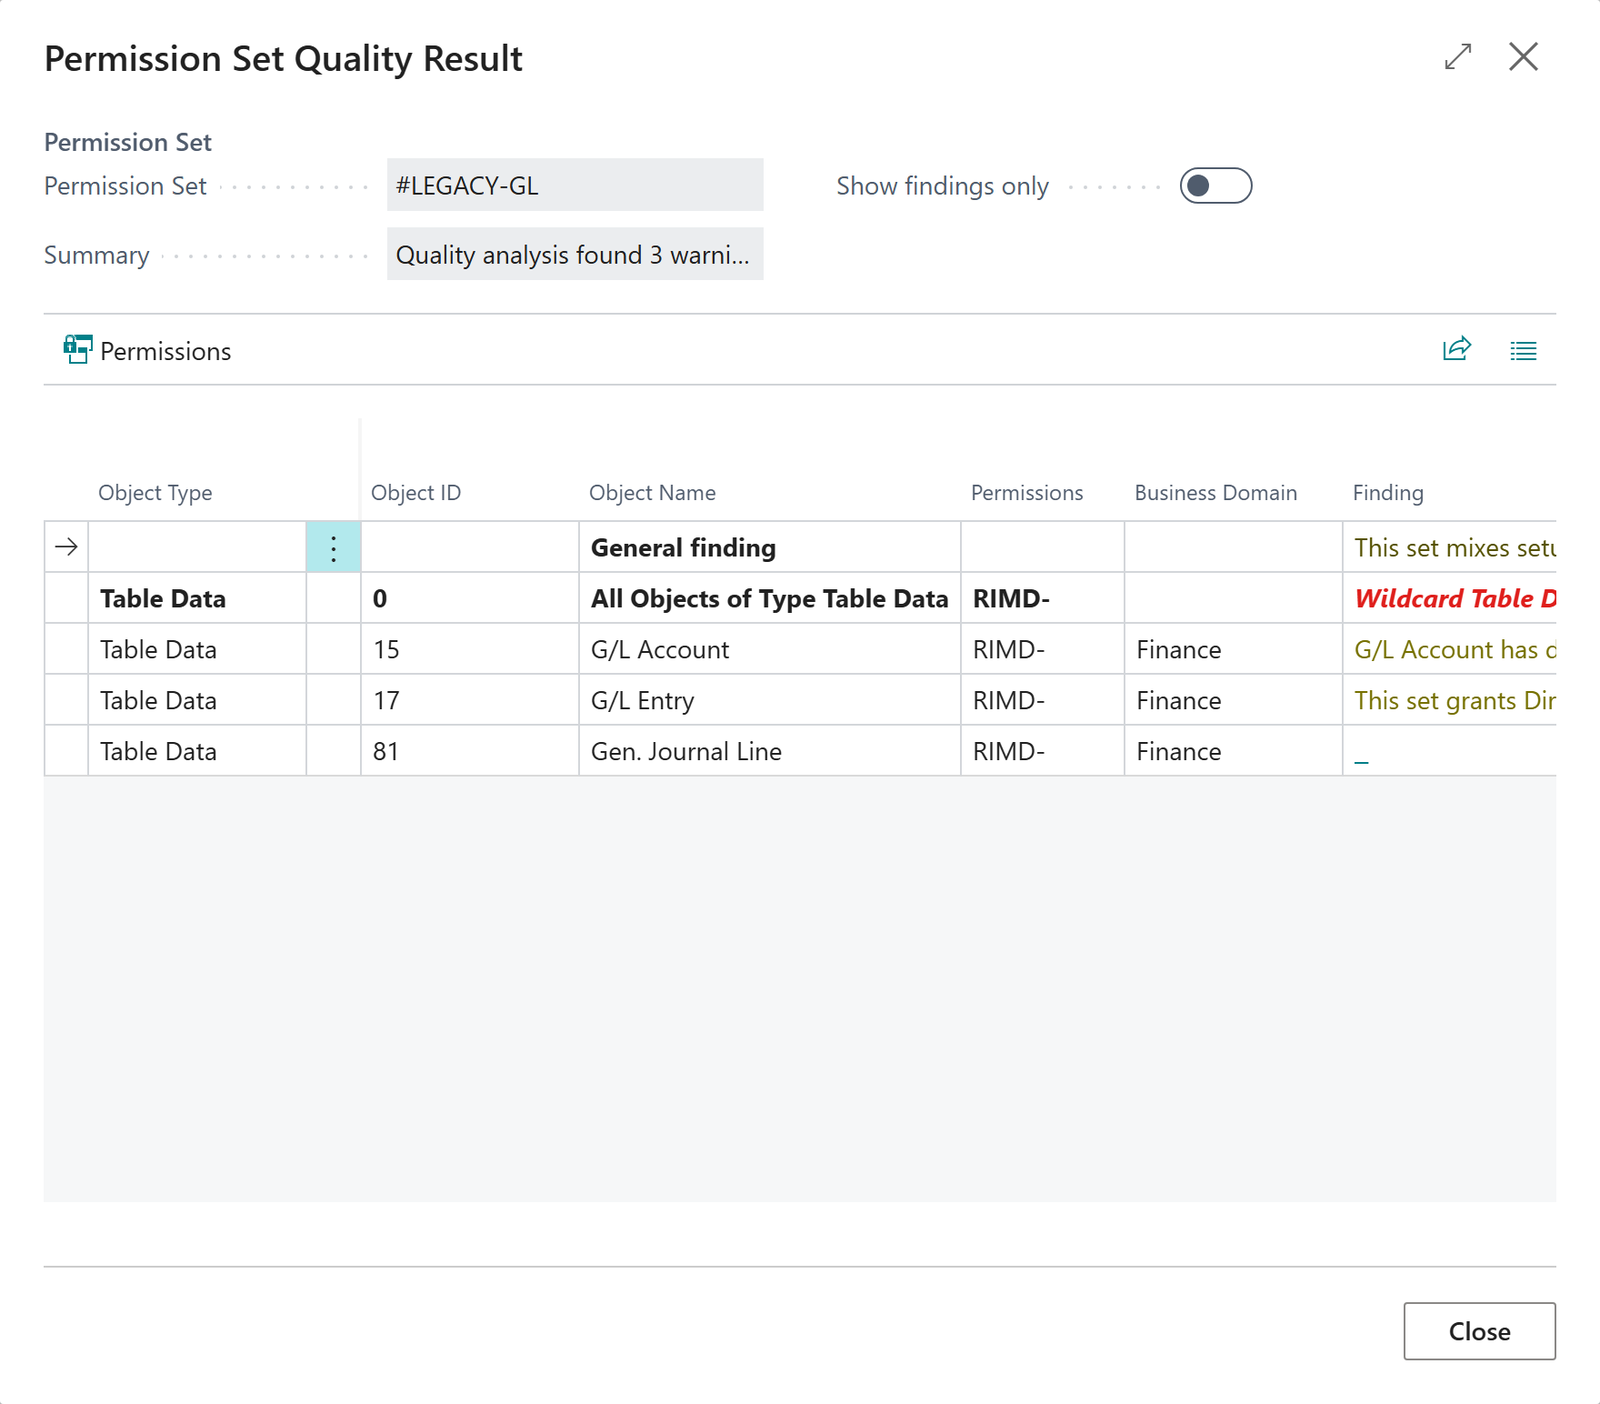
Task: Click the Permissions section icon
Action: 78,350
